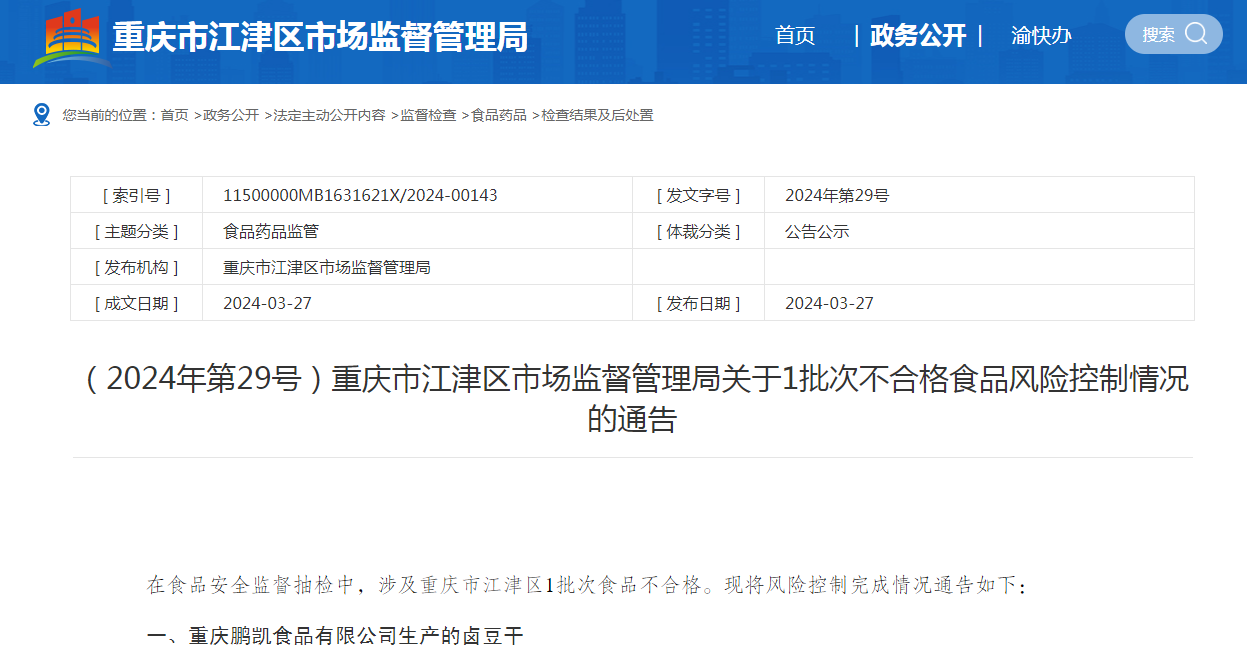This screenshot has width=1247, height=653.
Task: Click the index number 11500000MB1631621X/2024-00143
Action: tap(360, 195)
